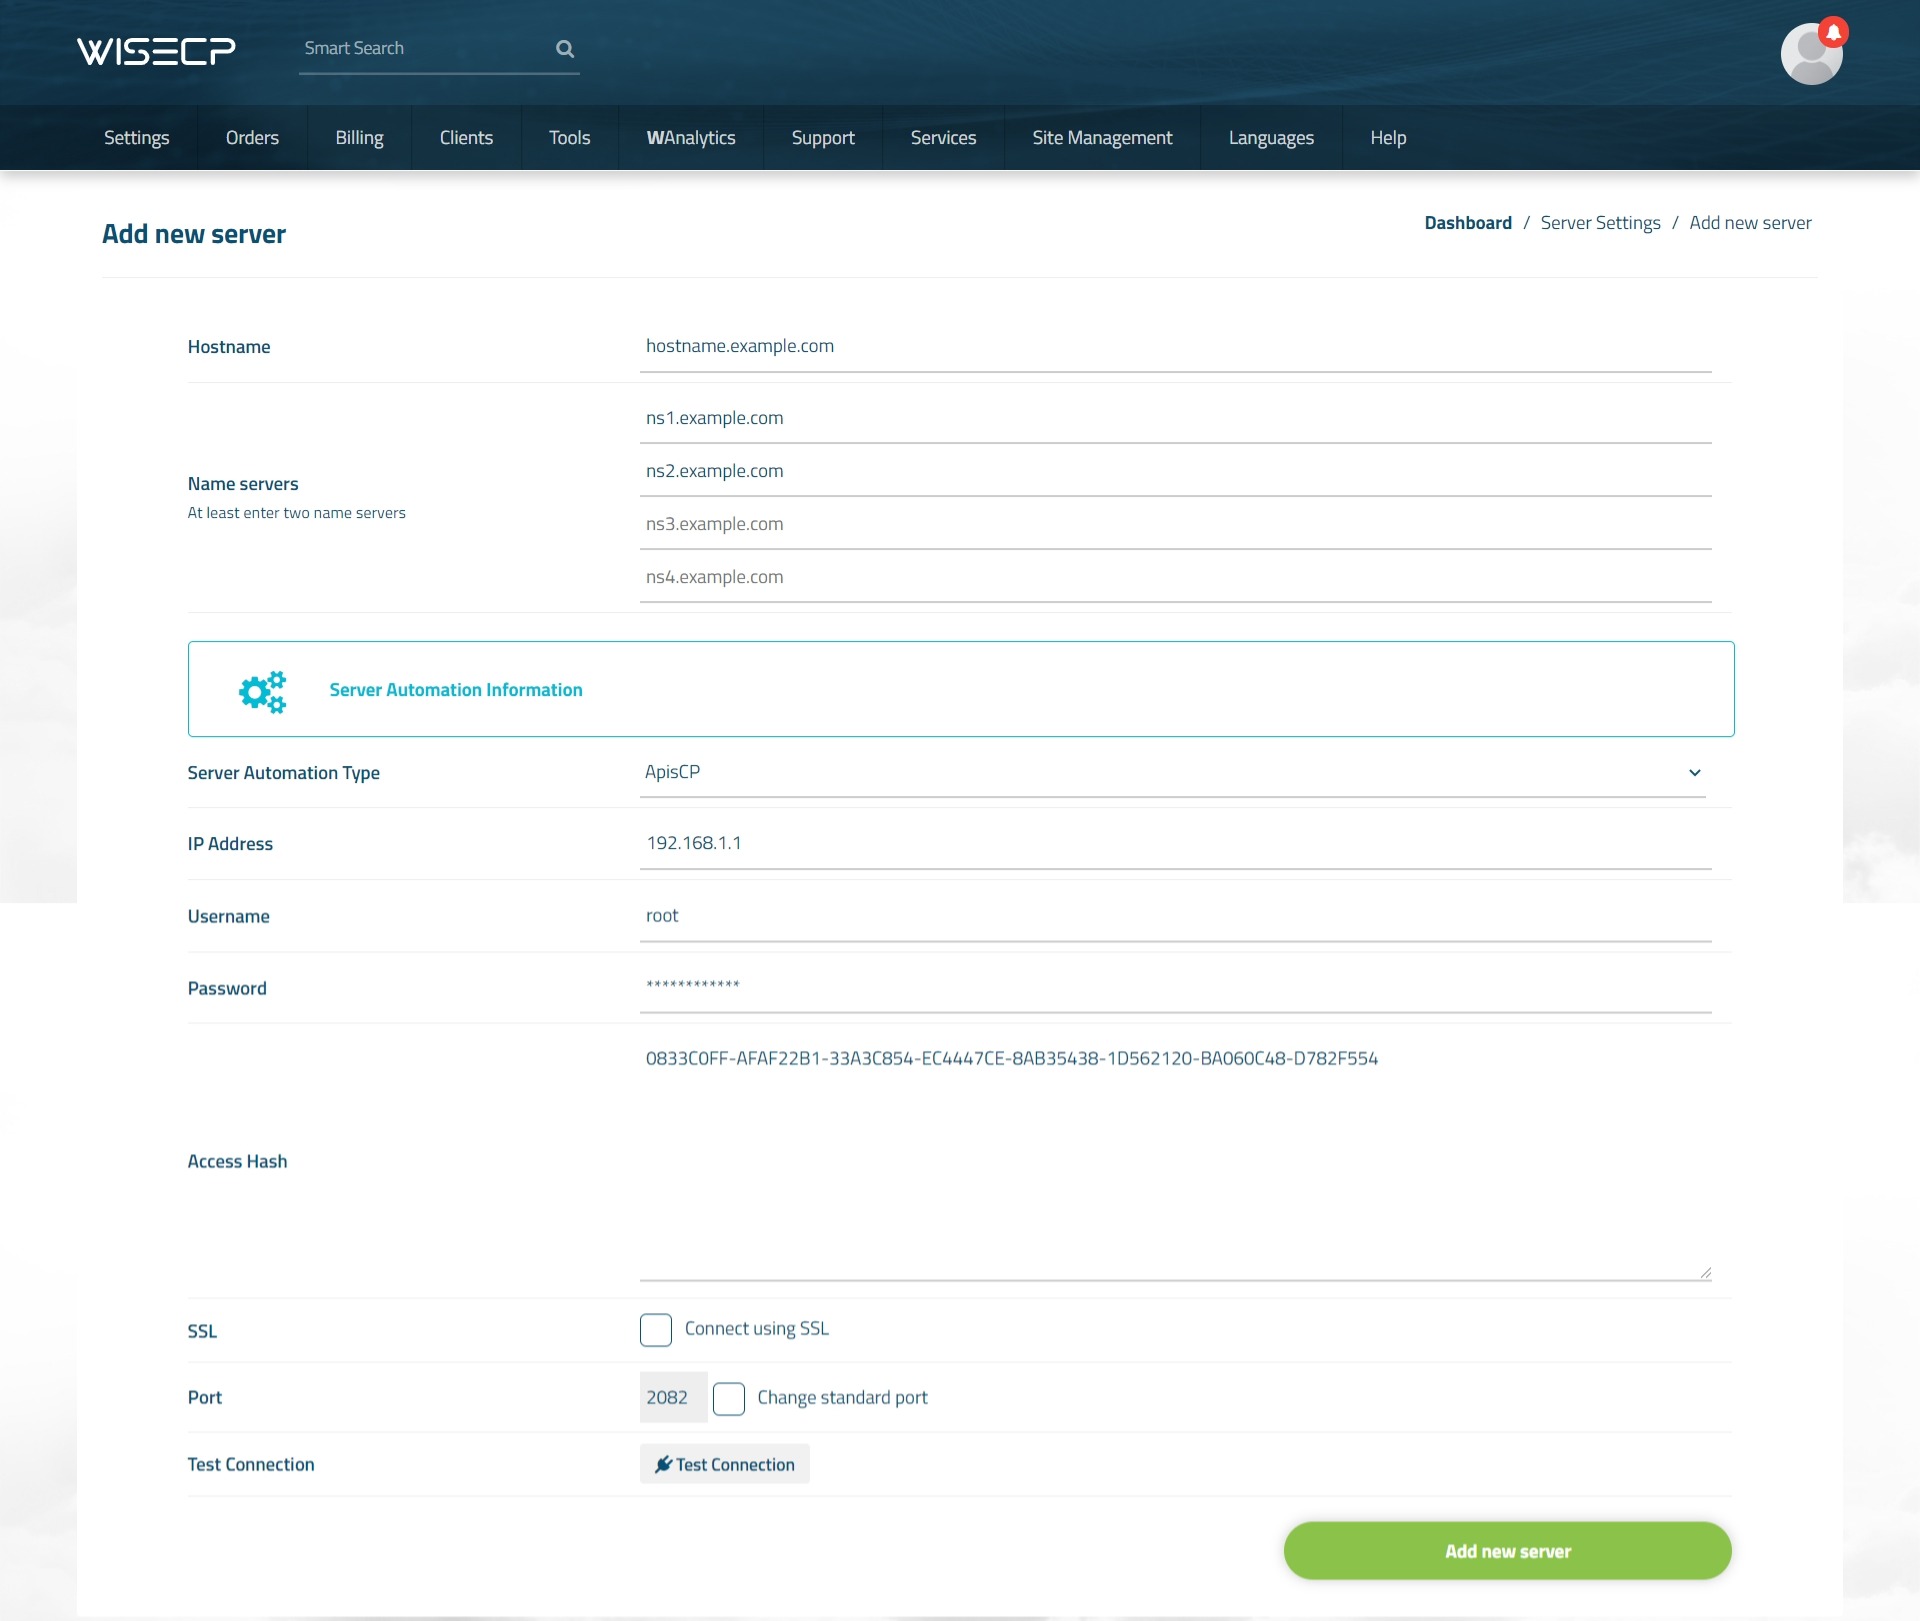This screenshot has height=1621, width=1920.
Task: Open the Settings menu
Action: click(x=137, y=138)
